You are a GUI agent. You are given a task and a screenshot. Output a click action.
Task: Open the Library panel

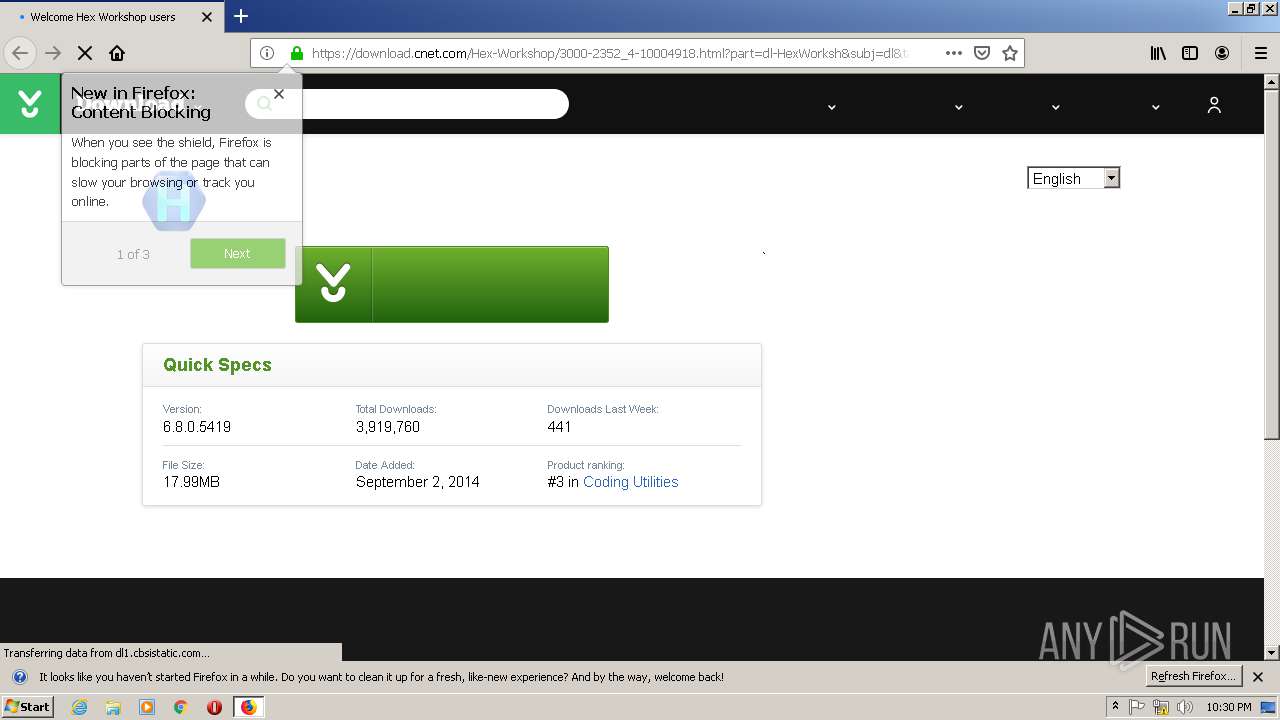click(1158, 53)
